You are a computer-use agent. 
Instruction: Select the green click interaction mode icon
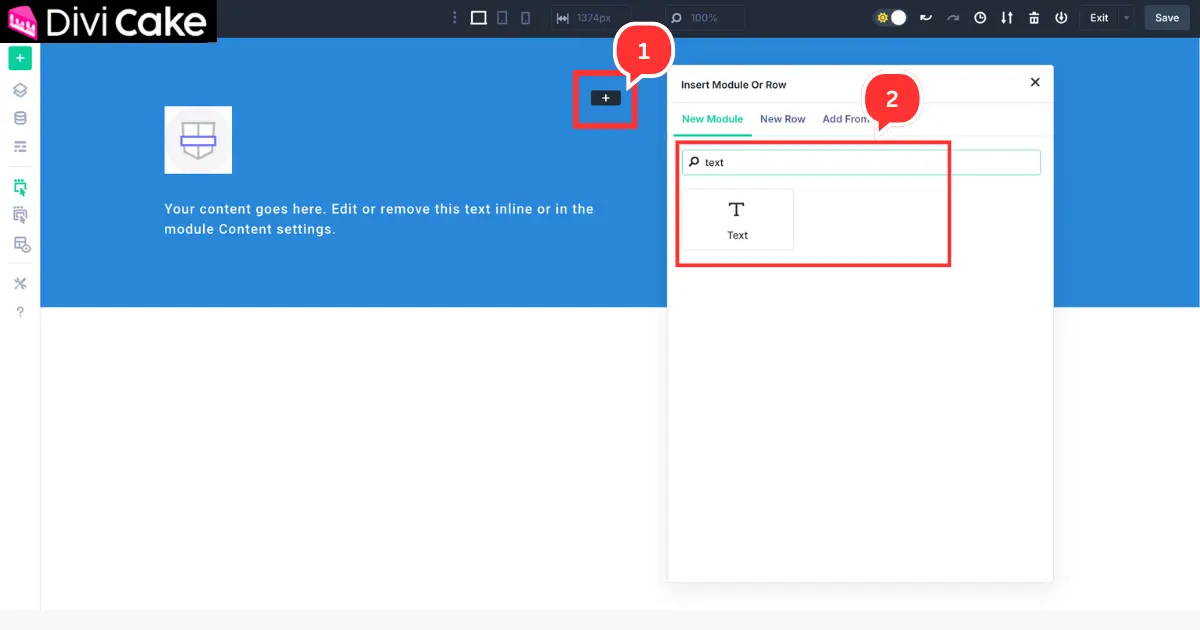20,187
